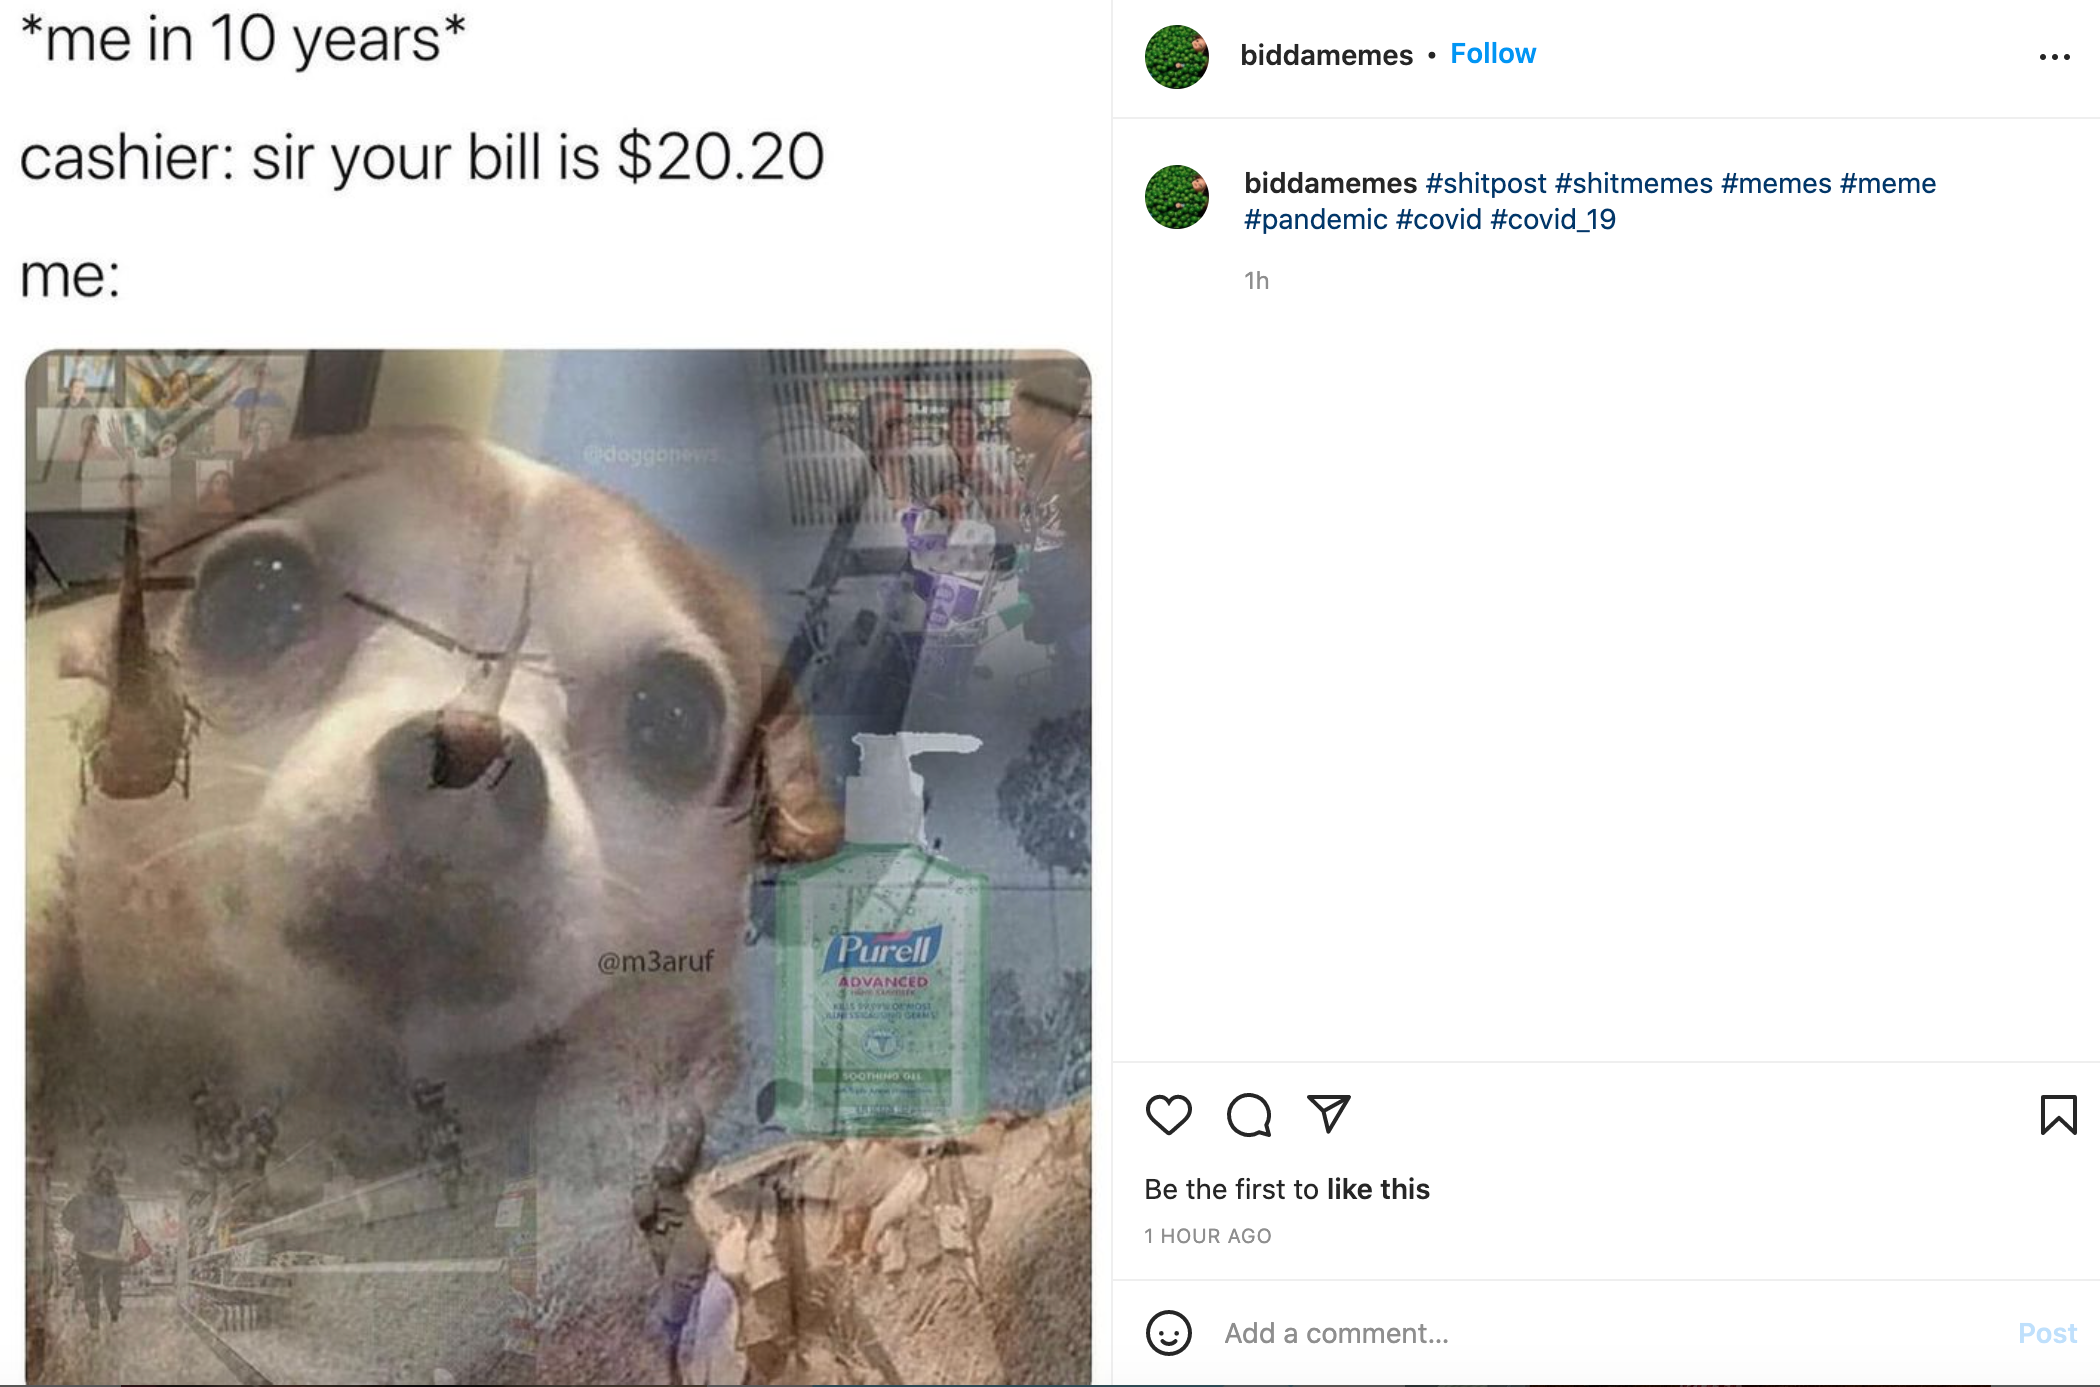
Task: Click the dog meme image
Action: tap(558, 866)
